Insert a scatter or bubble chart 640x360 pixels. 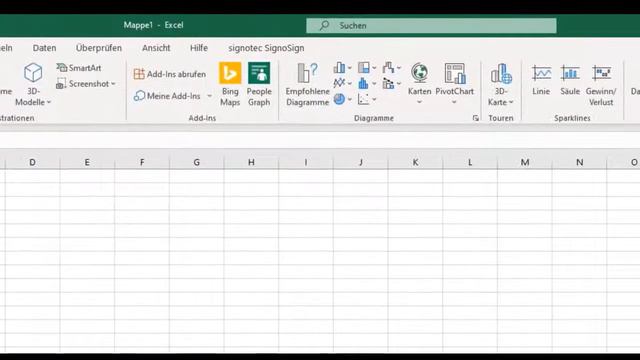pyautogui.click(x=364, y=99)
